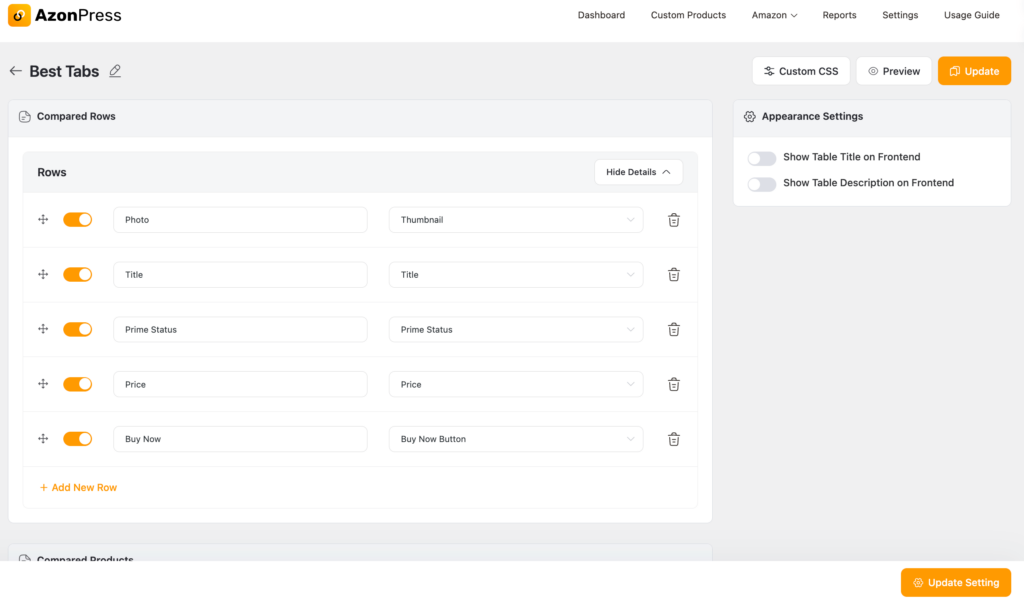The width and height of the screenshot is (1024, 600).
Task: Open the Buy Now Button dropdown
Action: point(516,439)
